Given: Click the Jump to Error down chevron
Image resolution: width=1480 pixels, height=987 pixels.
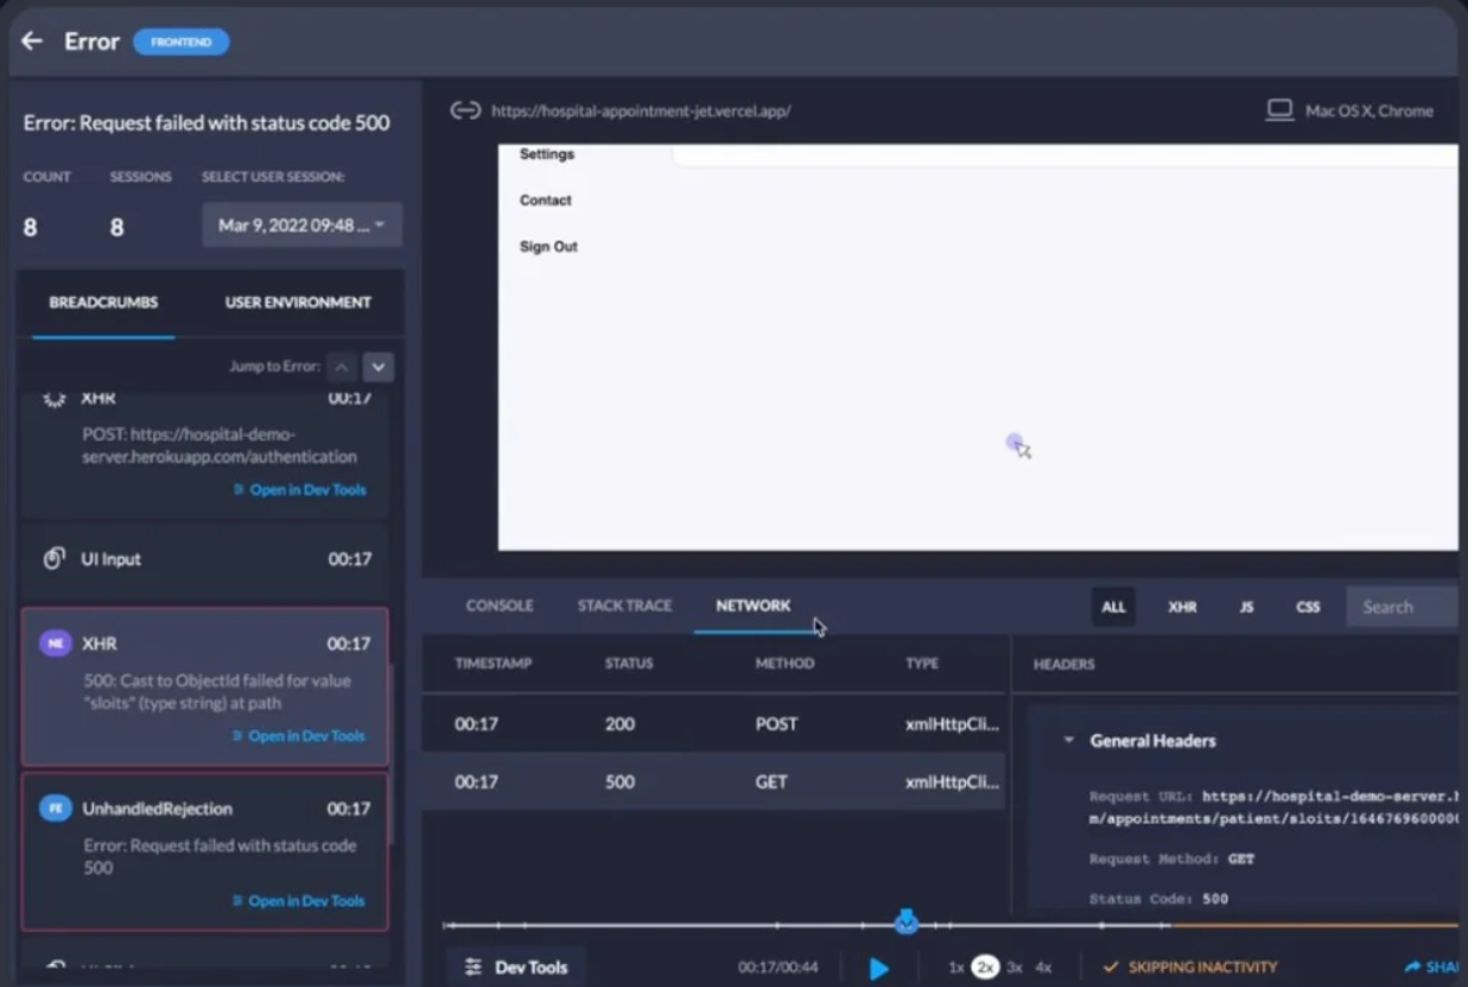Looking at the screenshot, I should coord(378,367).
